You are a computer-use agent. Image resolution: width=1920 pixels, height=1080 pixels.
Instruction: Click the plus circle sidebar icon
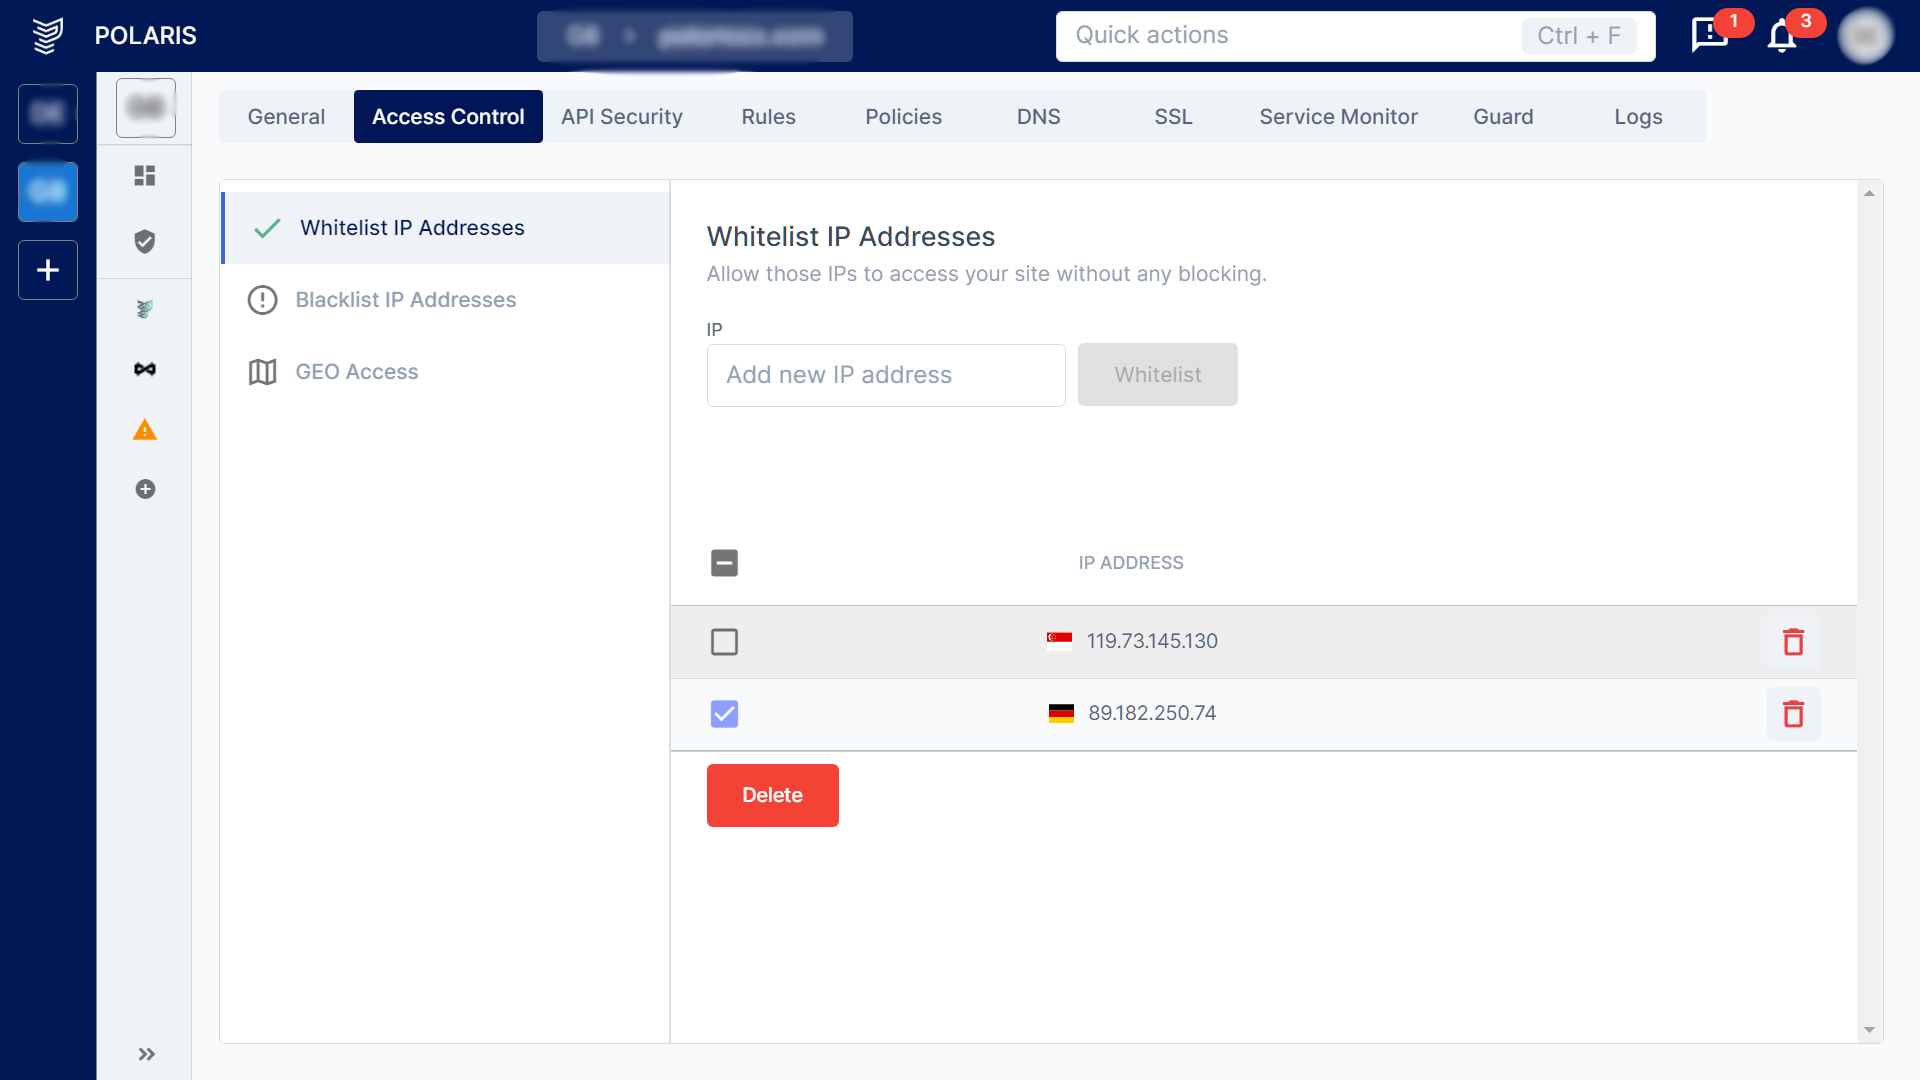coord(145,489)
